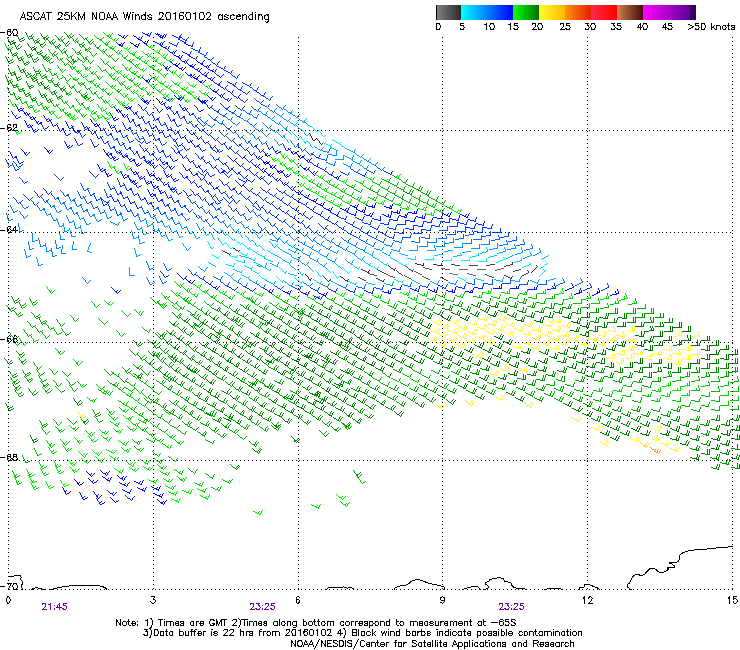
Task: Select the brown 35–40 knots color bar segment
Action: click(630, 12)
